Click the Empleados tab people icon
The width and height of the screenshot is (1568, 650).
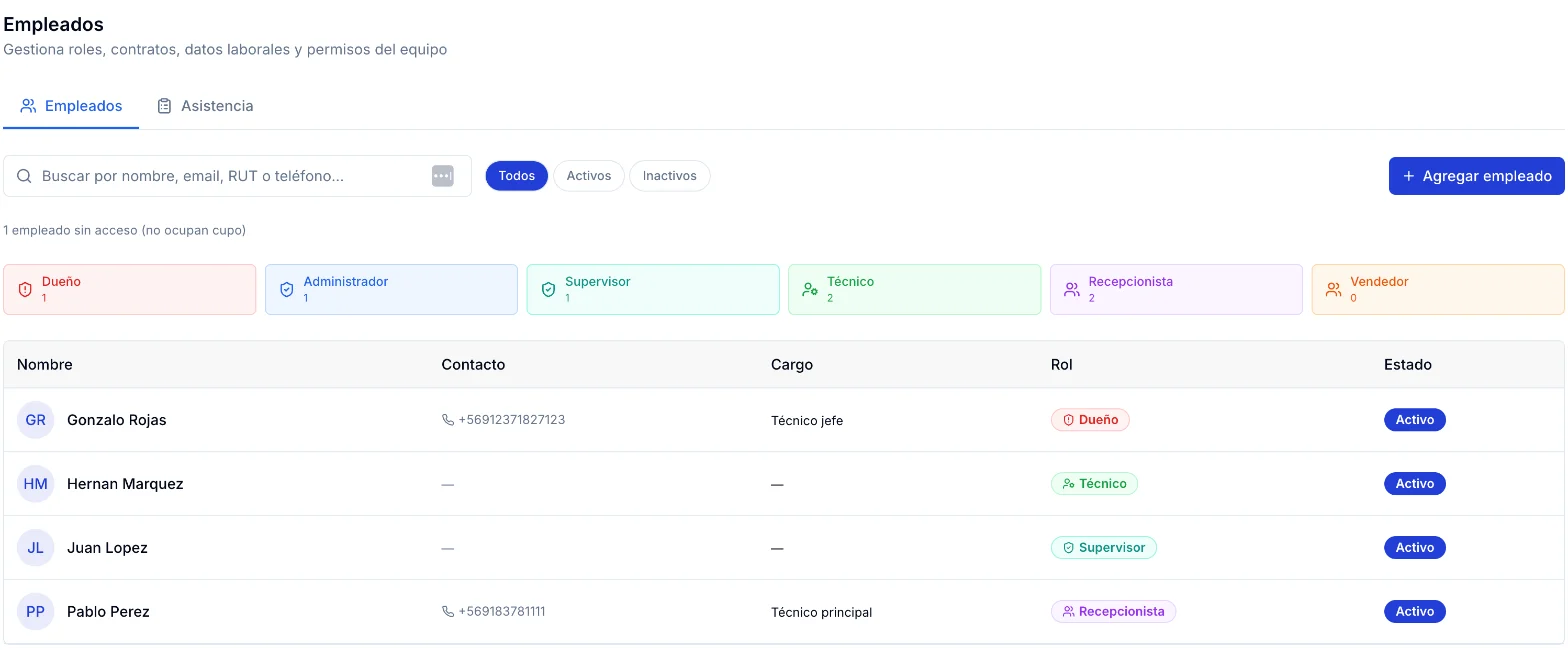point(28,106)
